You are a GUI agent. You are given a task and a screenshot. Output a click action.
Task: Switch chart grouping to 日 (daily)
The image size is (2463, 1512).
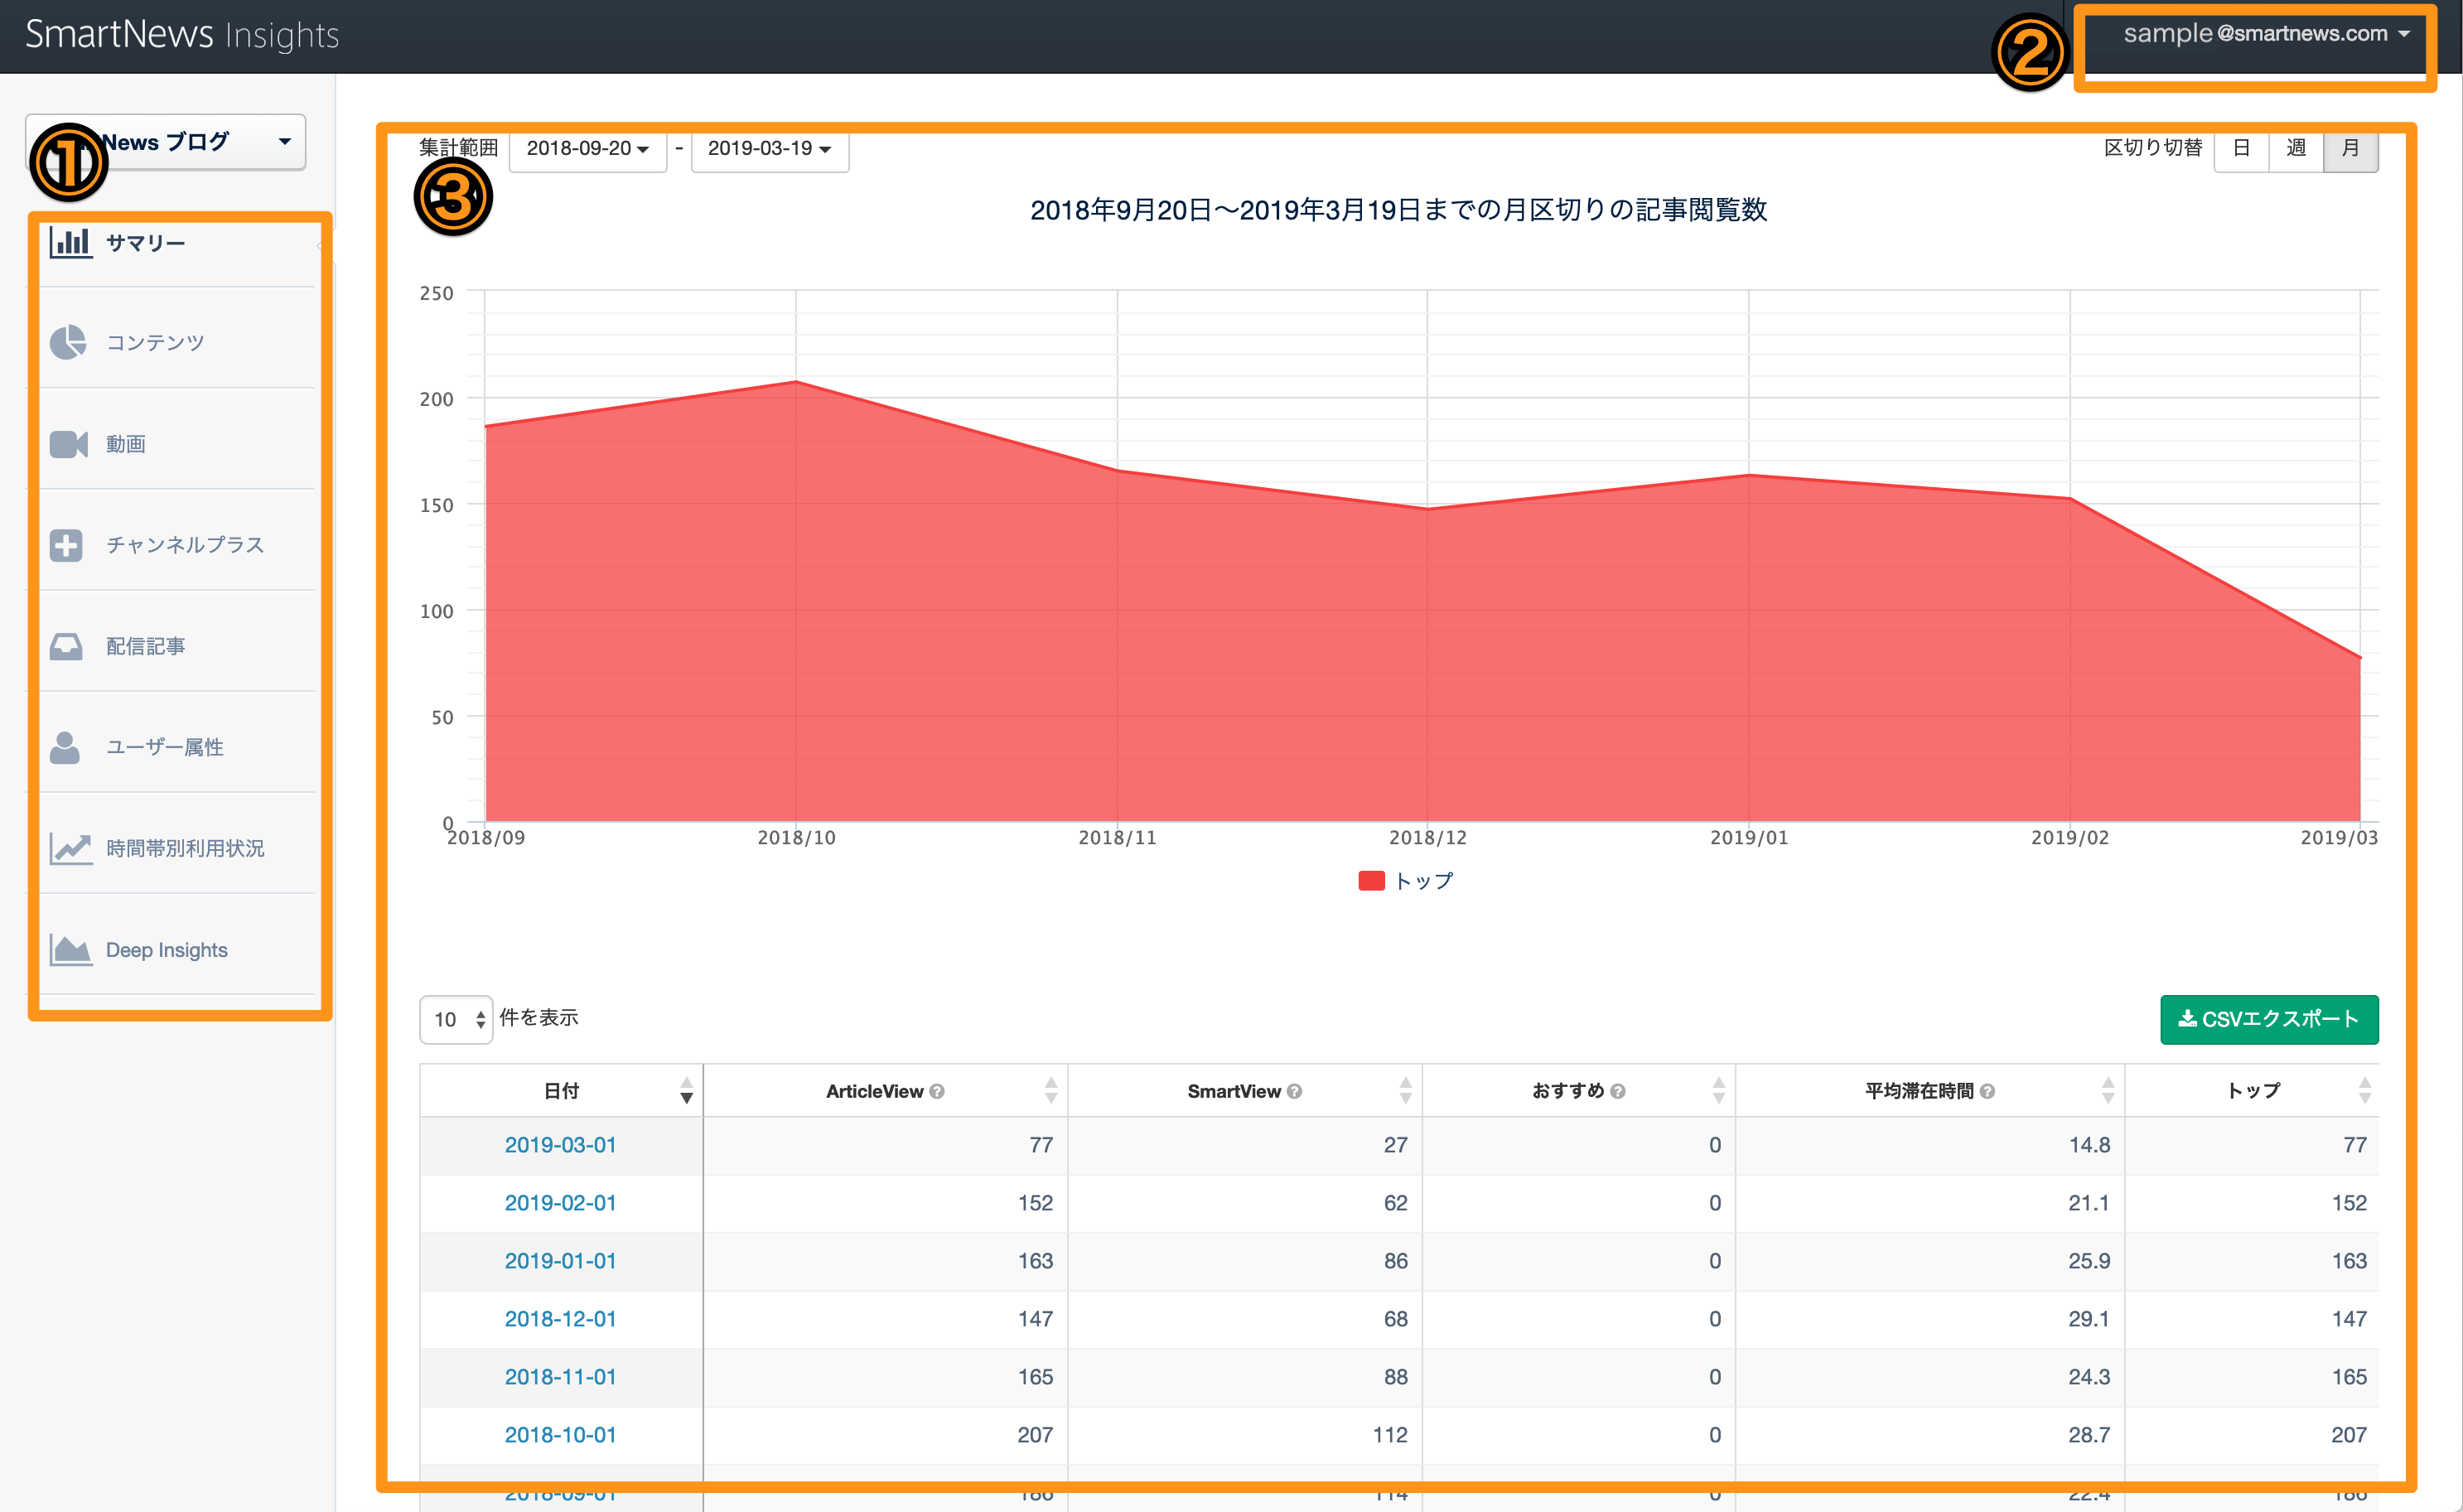coord(2242,149)
